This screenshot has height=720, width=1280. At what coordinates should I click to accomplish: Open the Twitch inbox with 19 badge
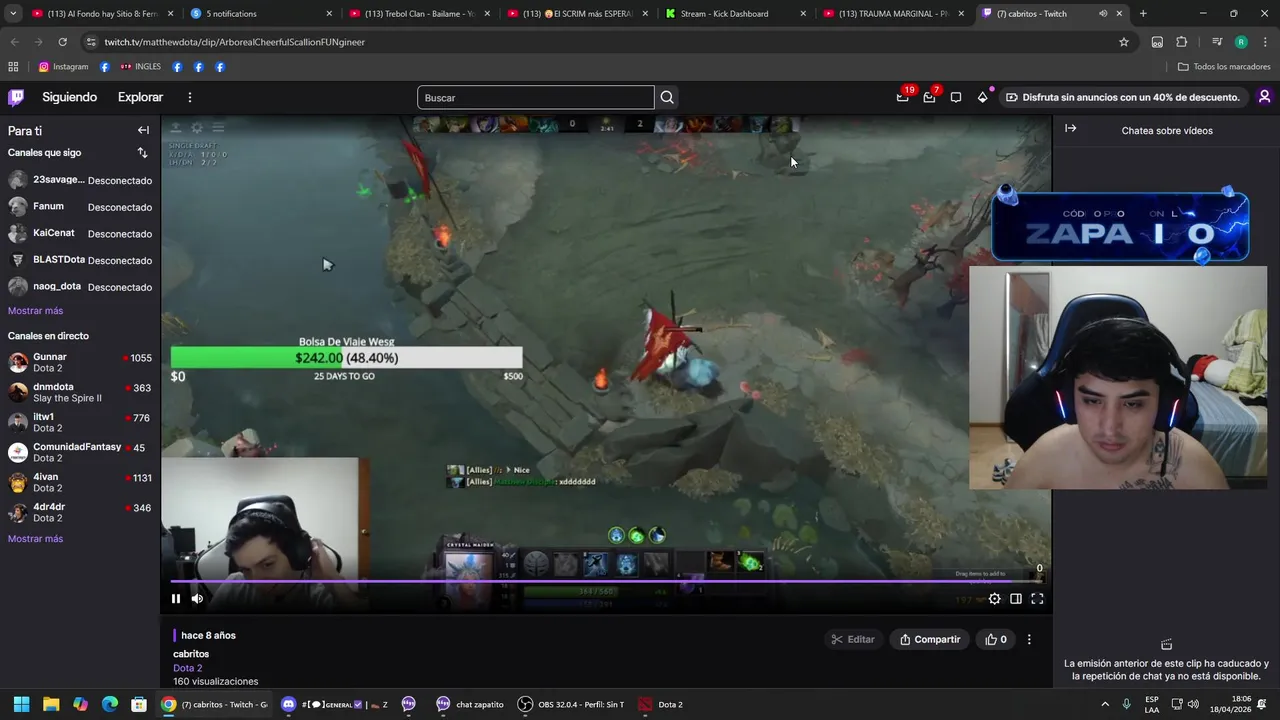coord(903,97)
